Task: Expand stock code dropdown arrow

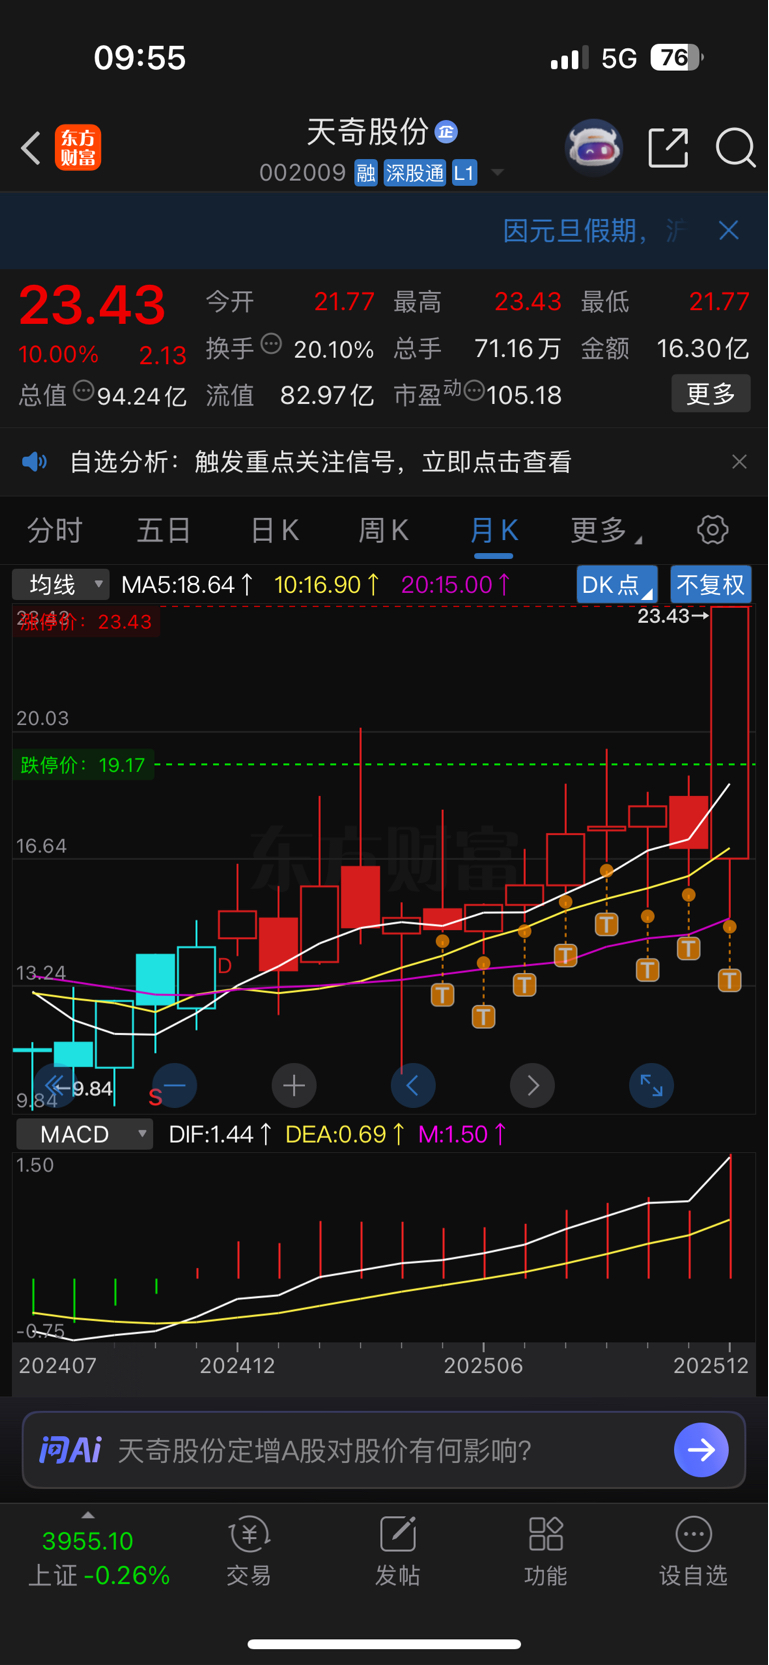Action: 497,173
